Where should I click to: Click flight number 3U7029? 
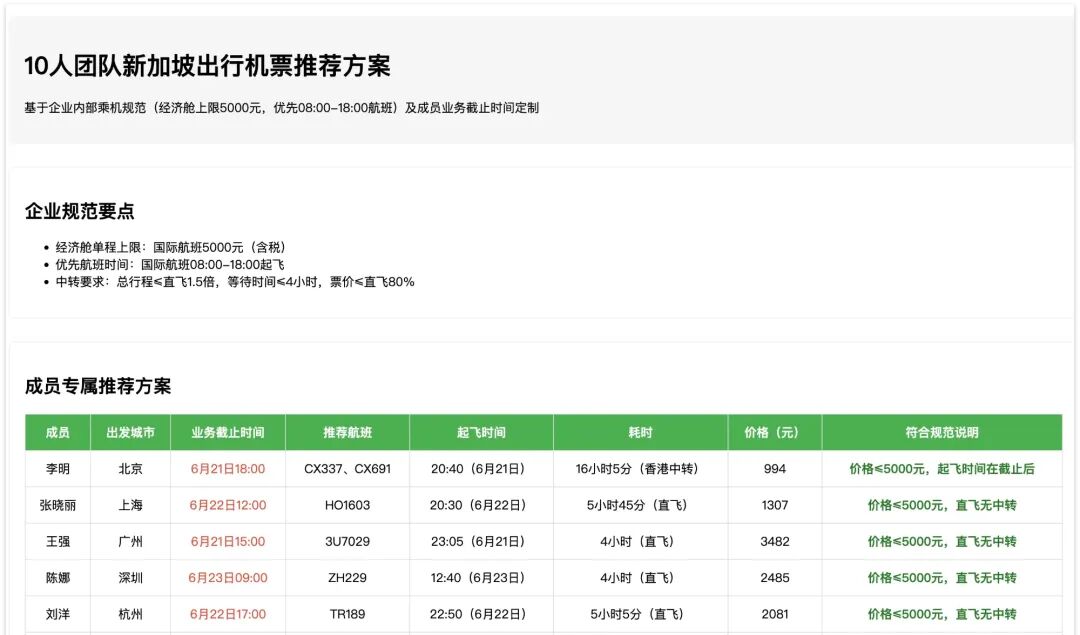(x=347, y=542)
